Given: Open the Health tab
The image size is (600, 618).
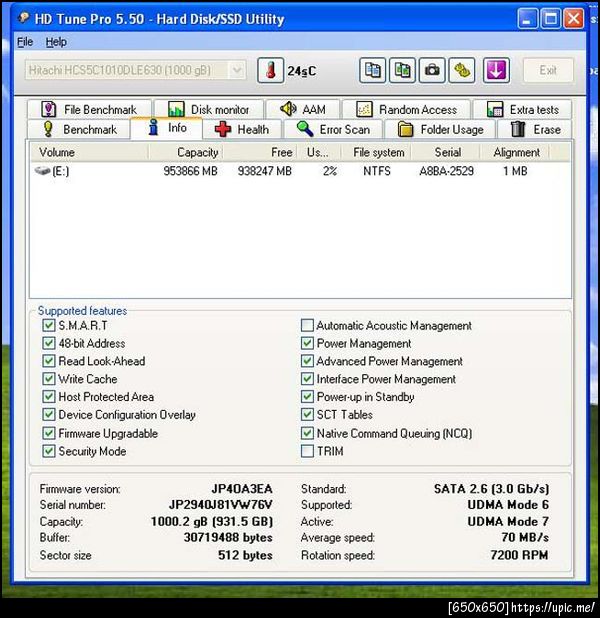Looking at the screenshot, I should point(242,129).
